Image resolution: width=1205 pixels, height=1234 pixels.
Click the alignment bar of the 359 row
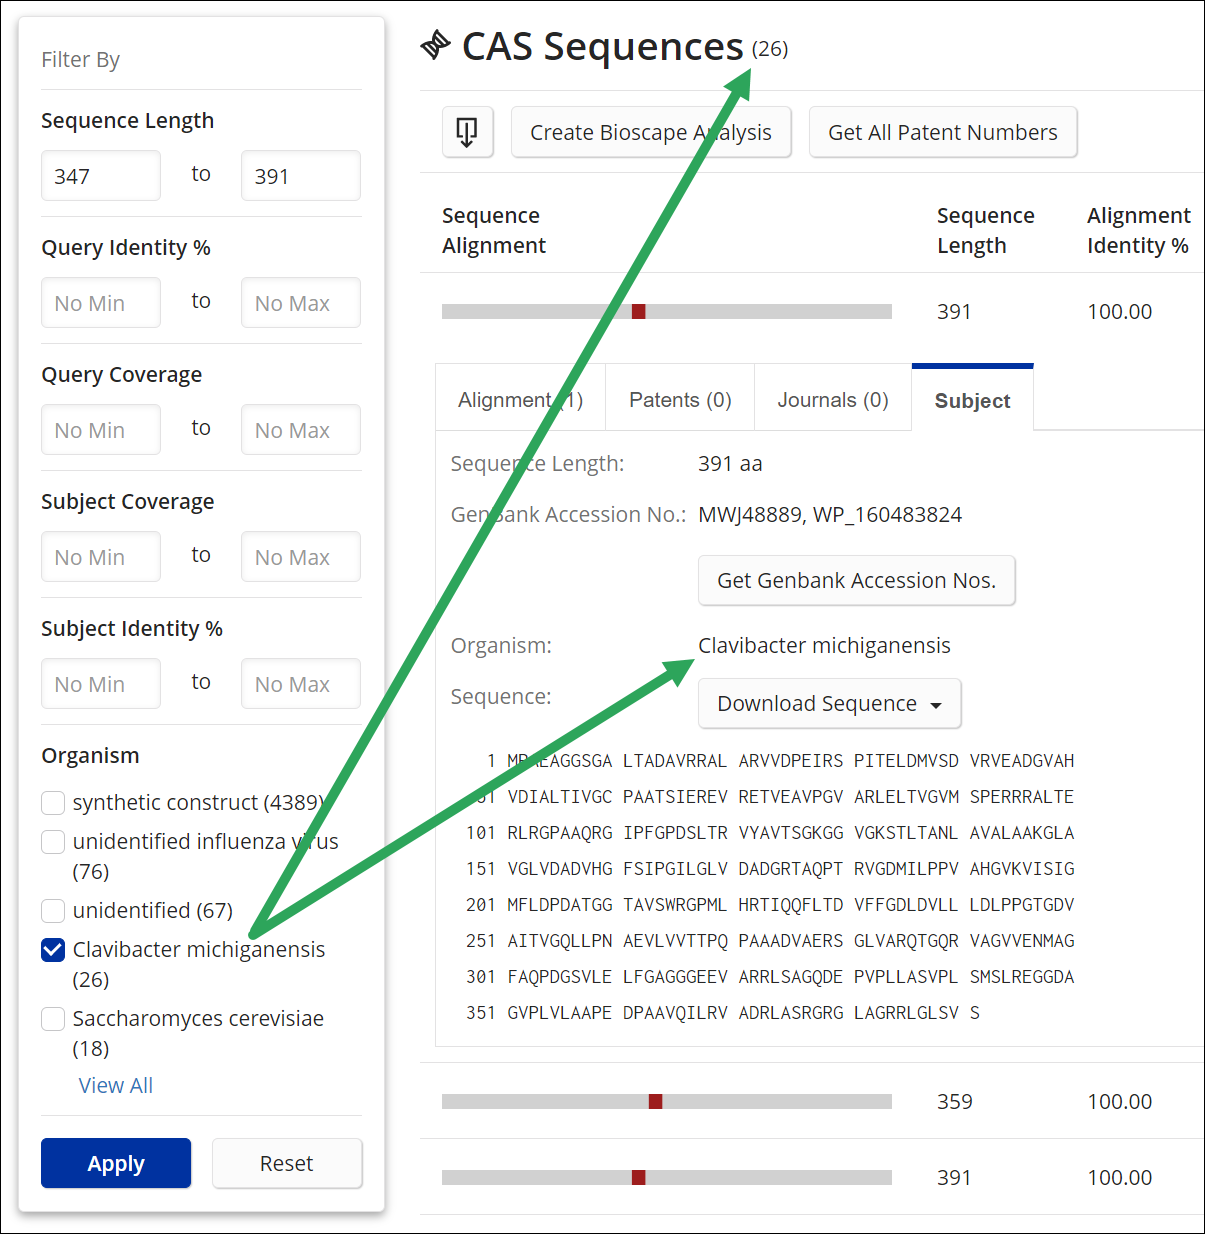click(x=667, y=1102)
